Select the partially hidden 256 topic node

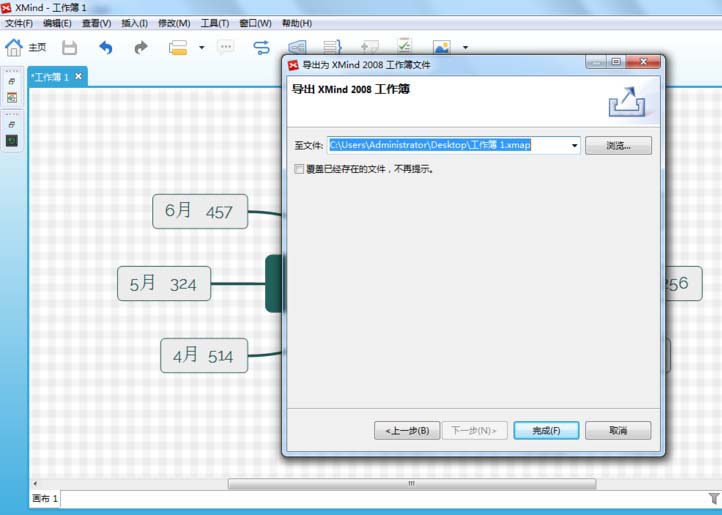684,283
